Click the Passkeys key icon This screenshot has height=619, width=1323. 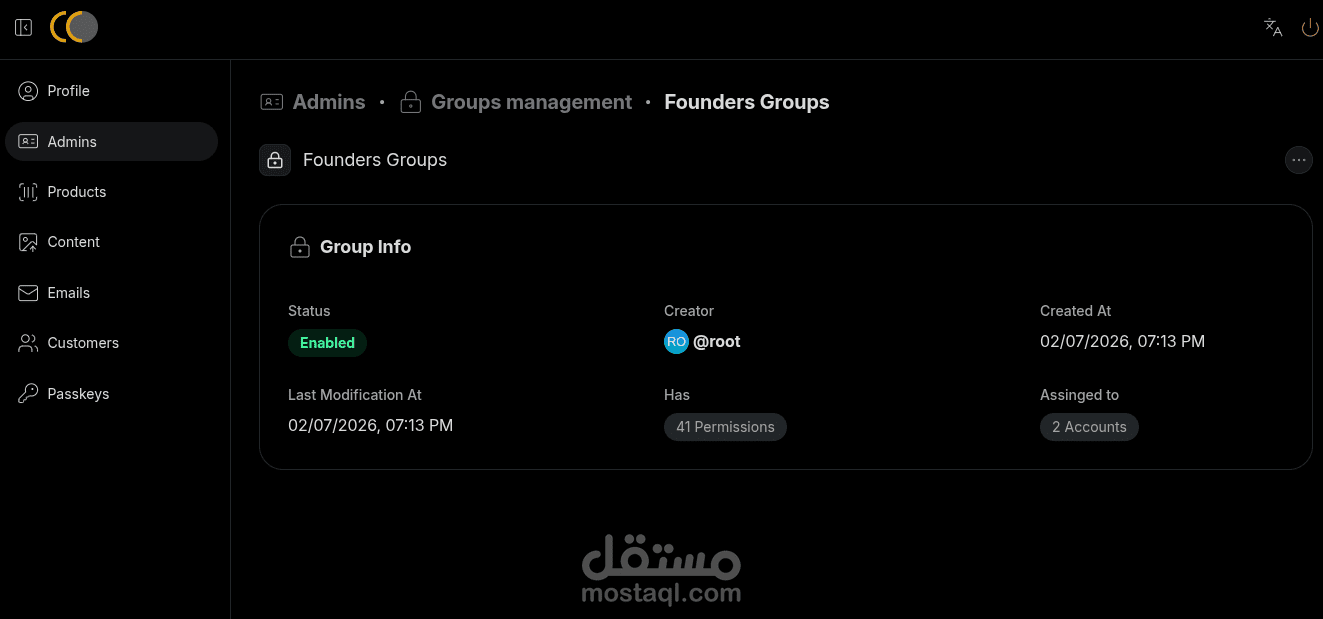pyautogui.click(x=28, y=394)
